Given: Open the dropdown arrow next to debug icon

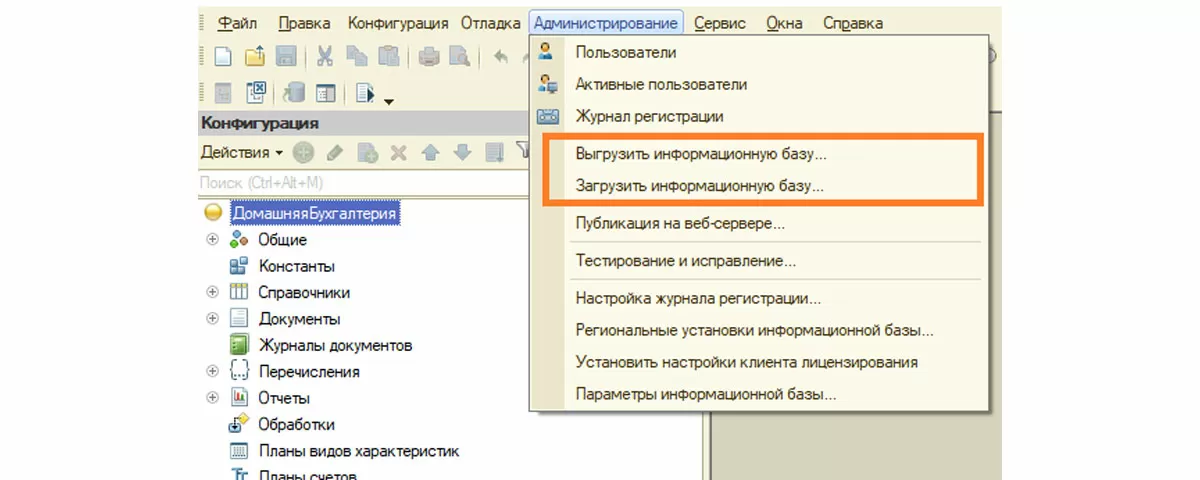Looking at the screenshot, I should coord(388,100).
